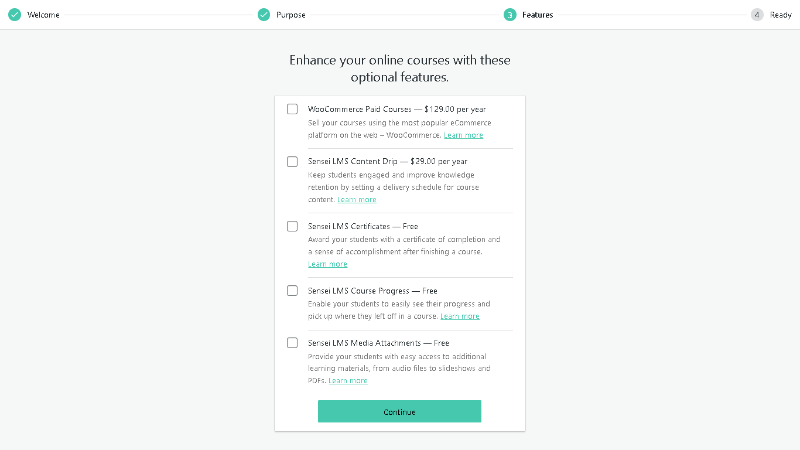Open Learn more link for WooCommerce Paid Courses

[463, 135]
